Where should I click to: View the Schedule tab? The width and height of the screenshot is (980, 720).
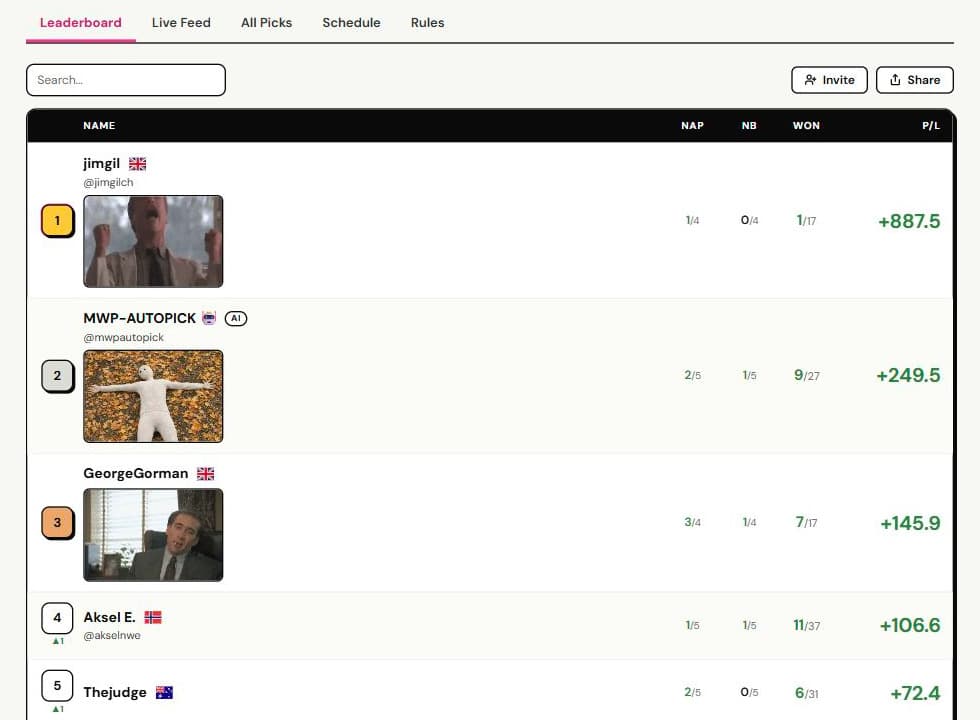click(351, 22)
